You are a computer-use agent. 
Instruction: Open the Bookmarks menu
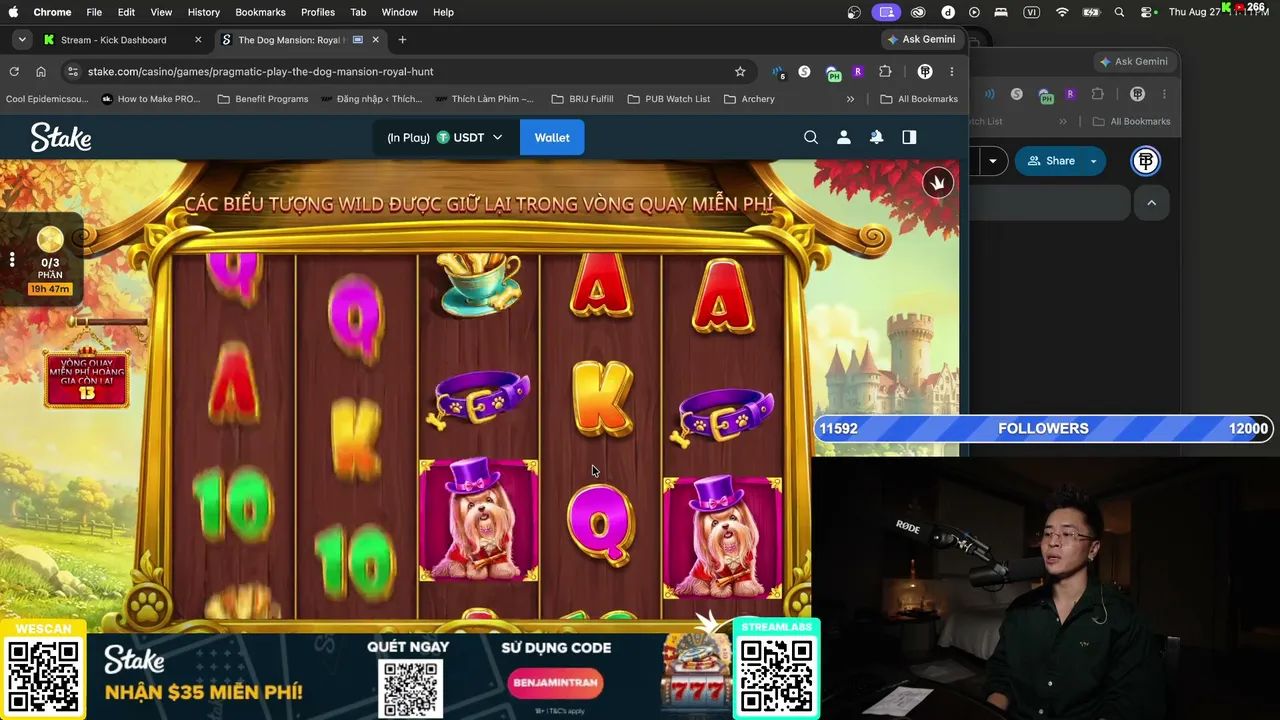[260, 12]
